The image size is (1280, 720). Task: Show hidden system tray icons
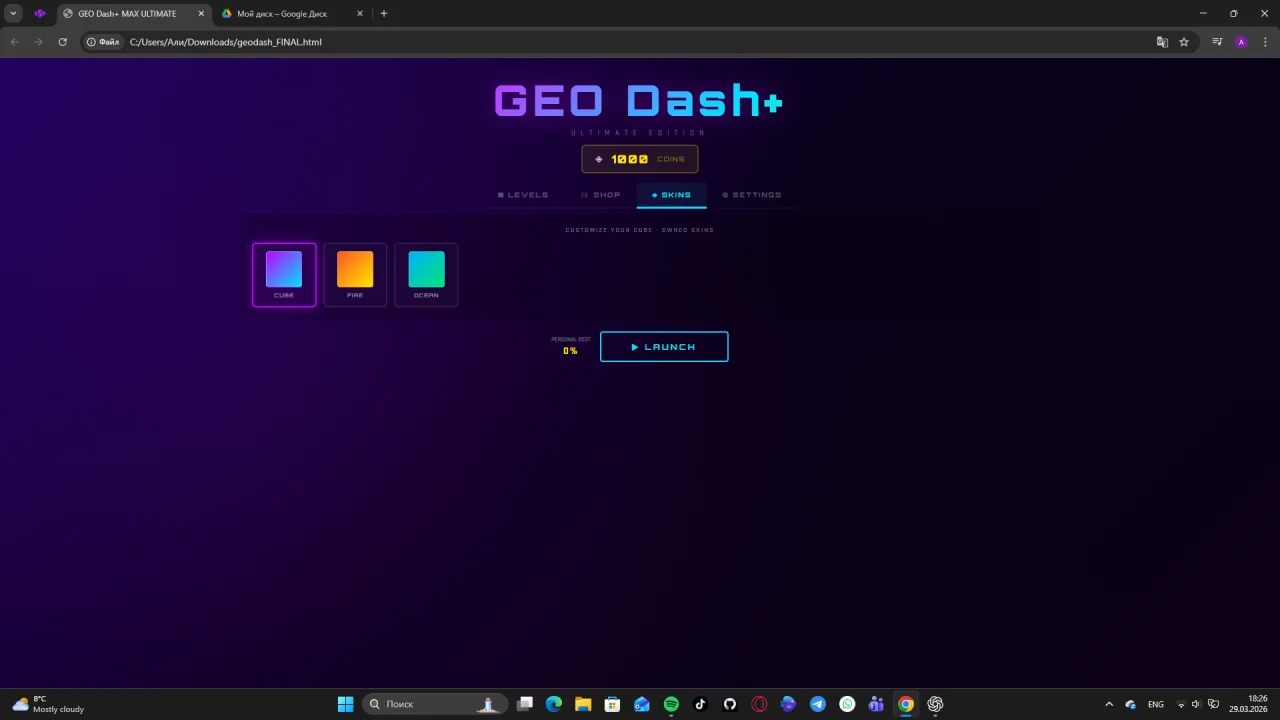(x=1109, y=704)
